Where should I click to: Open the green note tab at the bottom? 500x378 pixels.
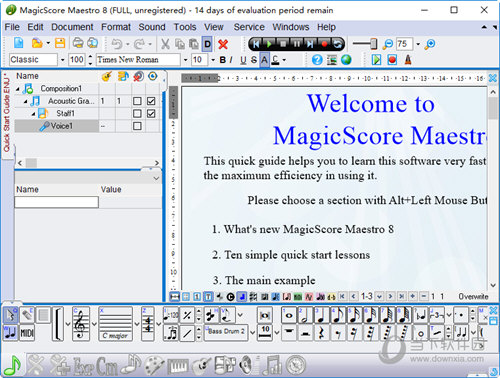pyautogui.click(x=12, y=365)
